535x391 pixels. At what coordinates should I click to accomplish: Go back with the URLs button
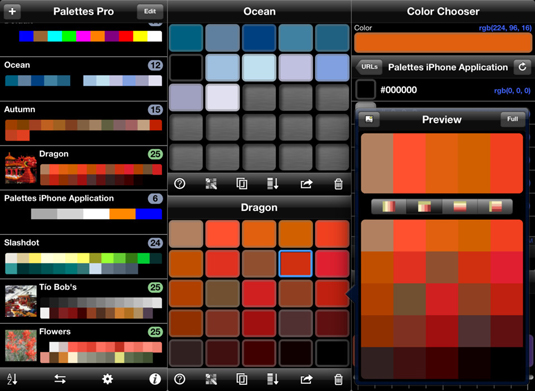click(x=368, y=67)
